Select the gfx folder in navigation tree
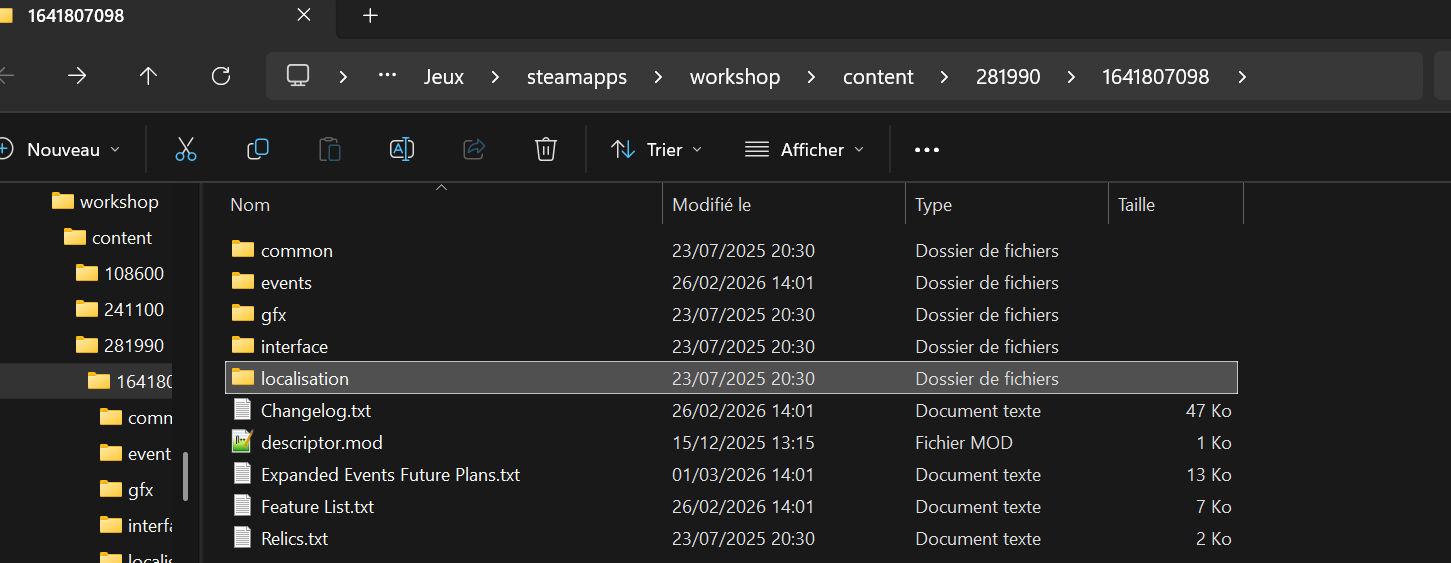The height and width of the screenshot is (563, 1451). (127, 489)
